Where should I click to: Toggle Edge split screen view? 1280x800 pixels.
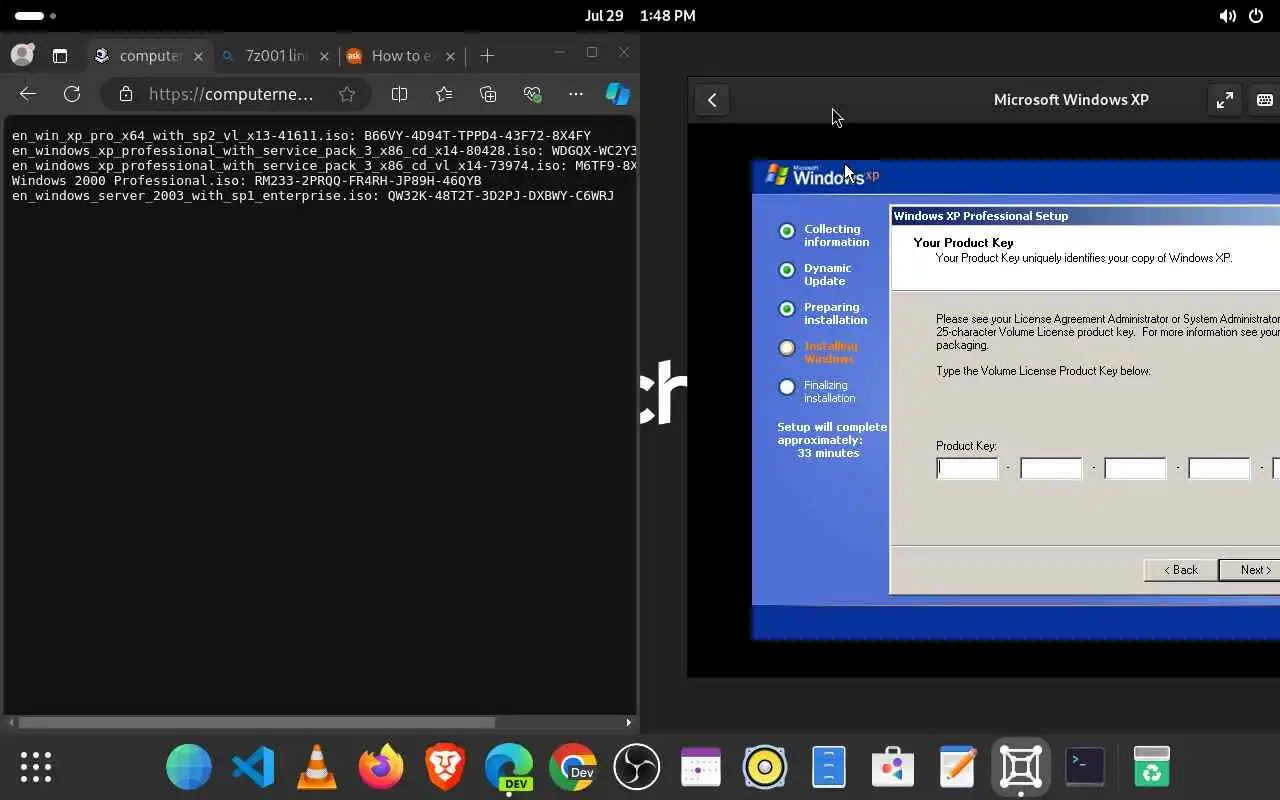tap(399, 94)
